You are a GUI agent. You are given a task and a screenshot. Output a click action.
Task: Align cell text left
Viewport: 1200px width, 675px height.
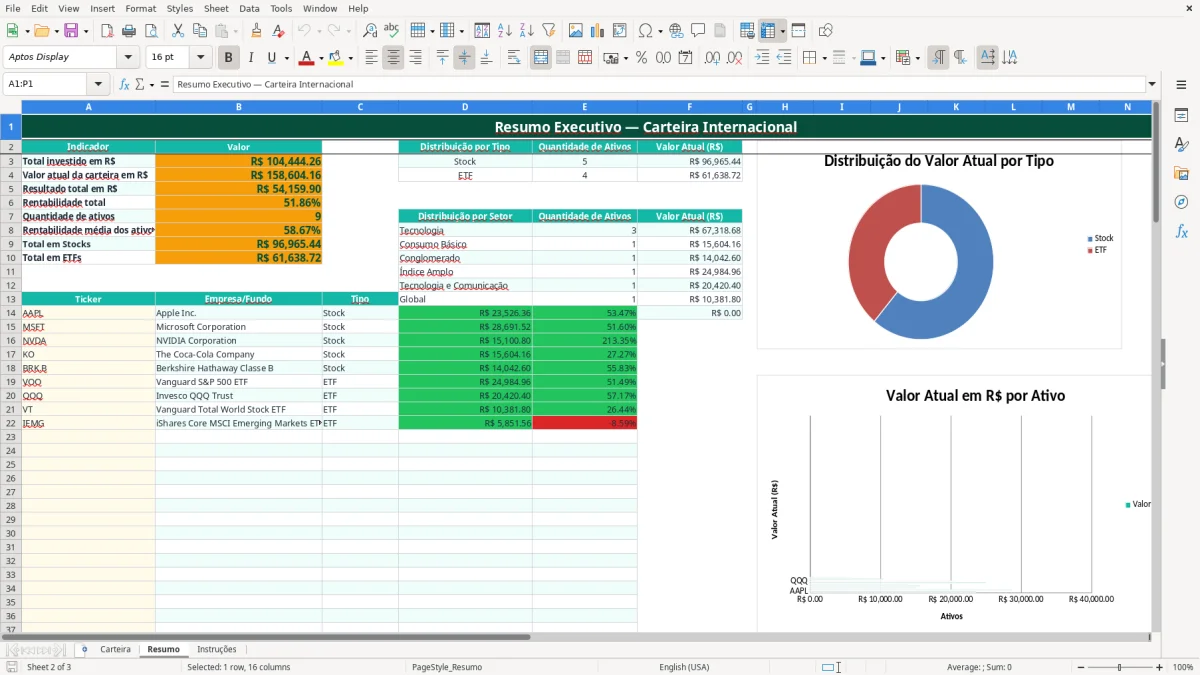coord(371,58)
